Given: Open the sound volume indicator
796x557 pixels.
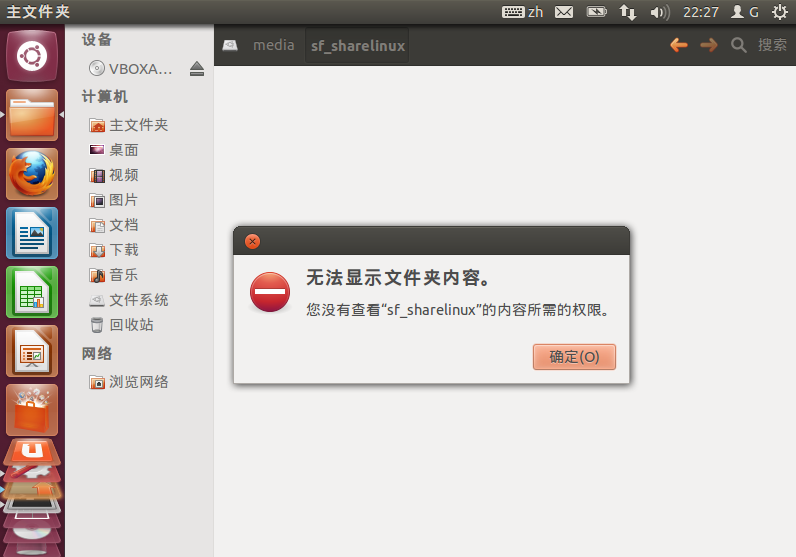Looking at the screenshot, I should point(660,12).
